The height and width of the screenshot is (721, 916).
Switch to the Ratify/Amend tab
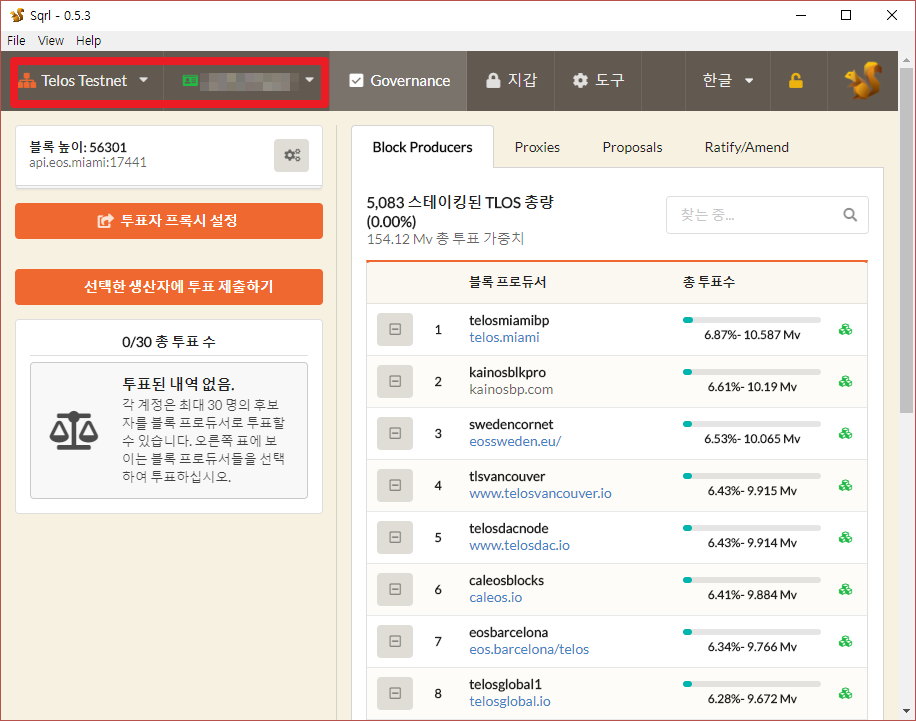[x=747, y=147]
